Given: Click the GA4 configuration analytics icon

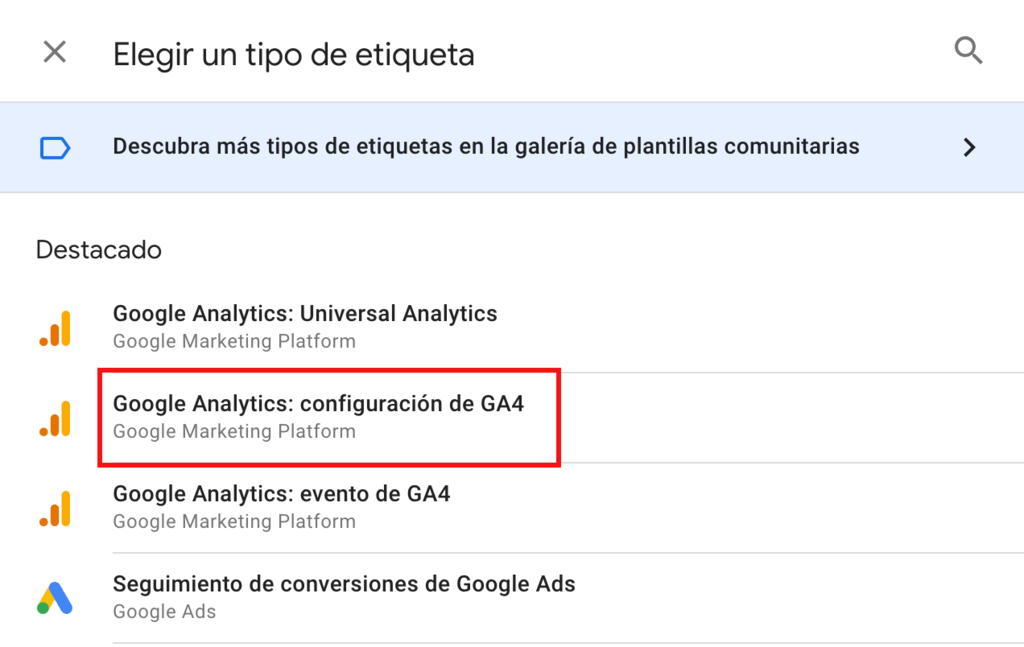Looking at the screenshot, I should coord(55,418).
